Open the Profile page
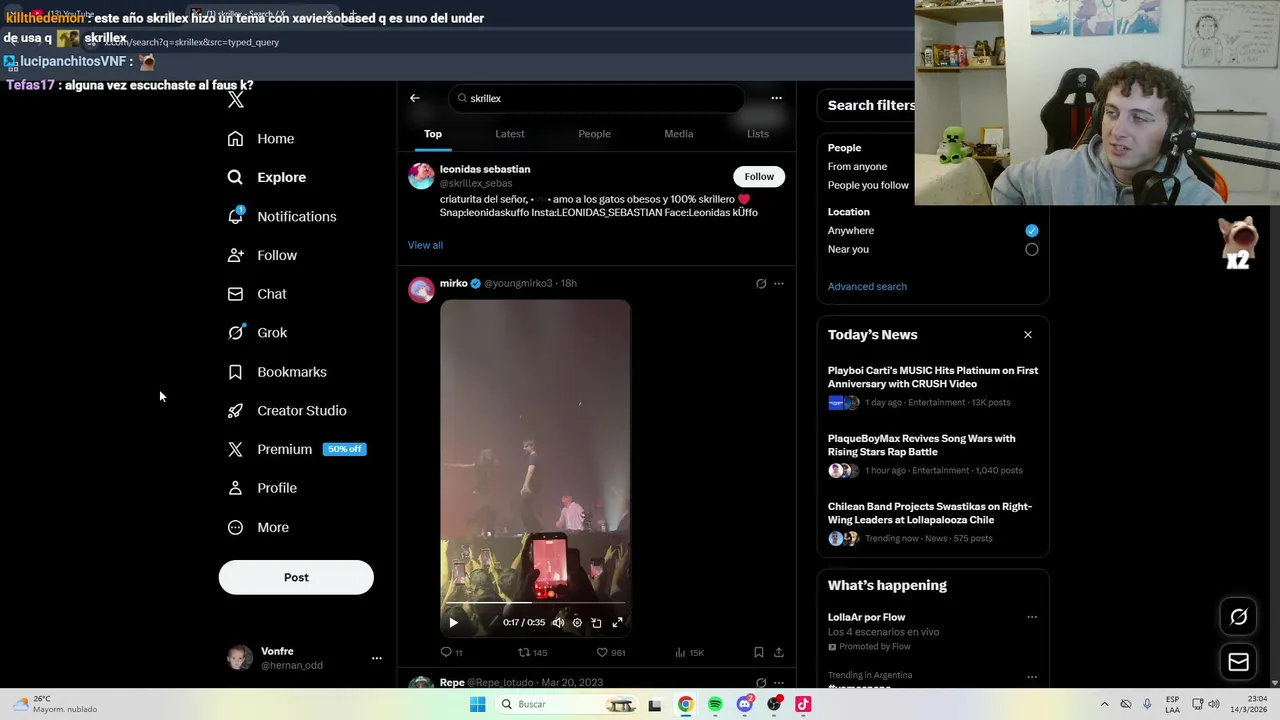 click(x=262, y=488)
